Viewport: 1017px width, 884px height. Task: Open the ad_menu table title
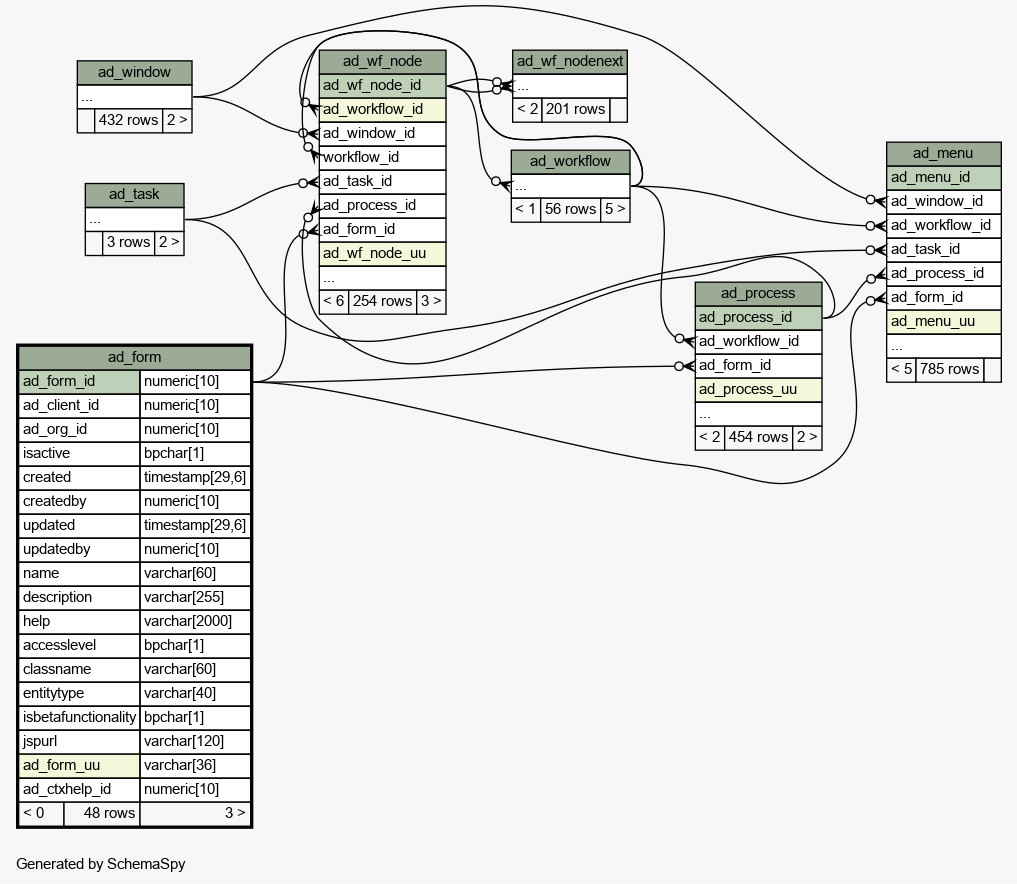(944, 153)
